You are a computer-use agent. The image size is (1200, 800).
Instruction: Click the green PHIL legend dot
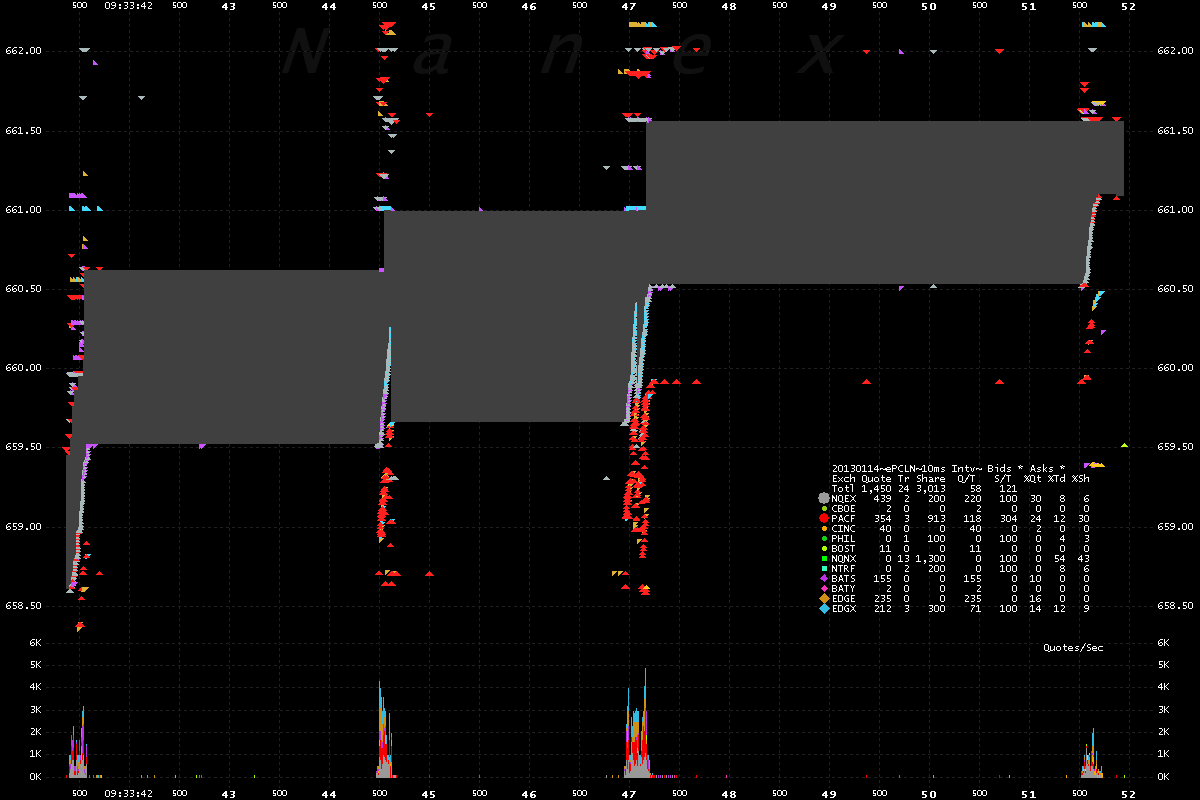(x=824, y=538)
